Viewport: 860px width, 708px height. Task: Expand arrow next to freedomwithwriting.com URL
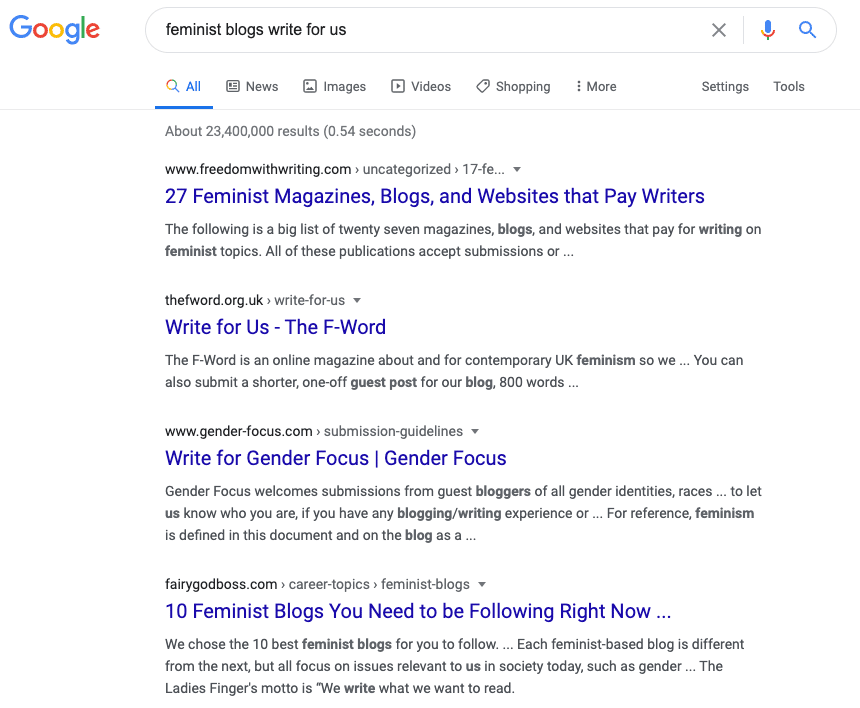tap(517, 169)
